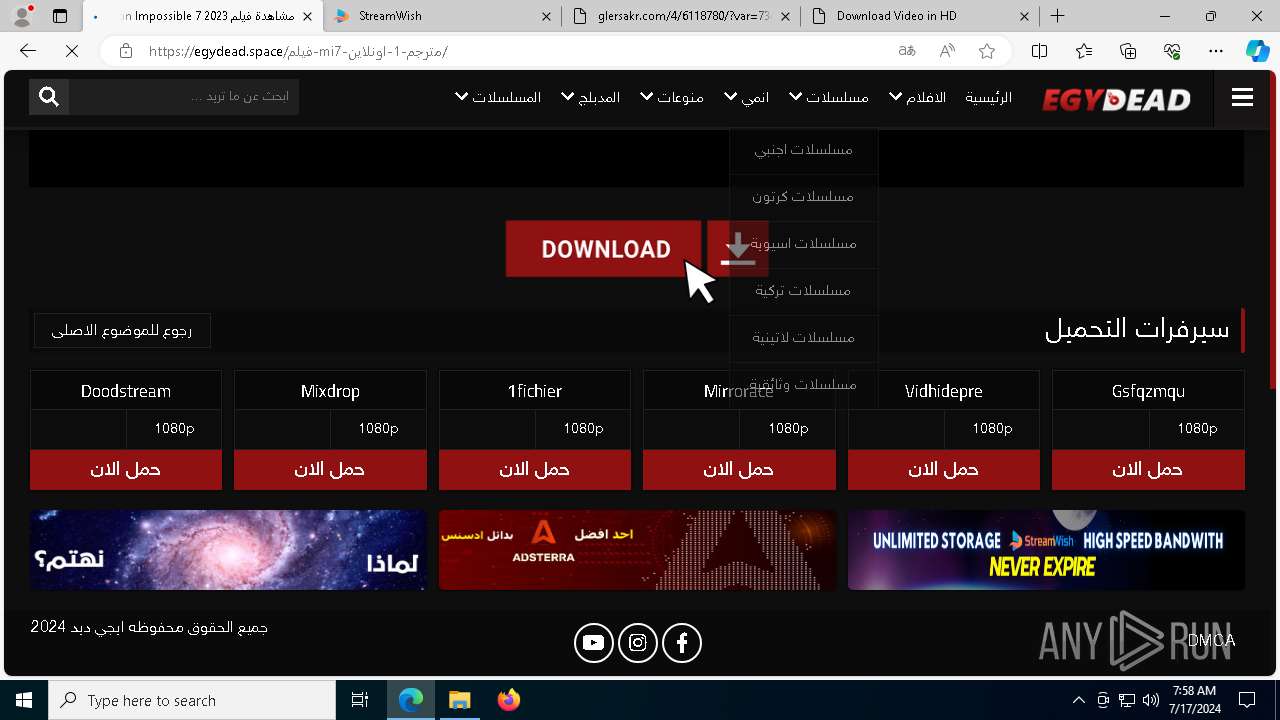Screen dimensions: 1280x720
Task: Click the download arrow icon beside DOWNLOAD
Action: (x=737, y=248)
